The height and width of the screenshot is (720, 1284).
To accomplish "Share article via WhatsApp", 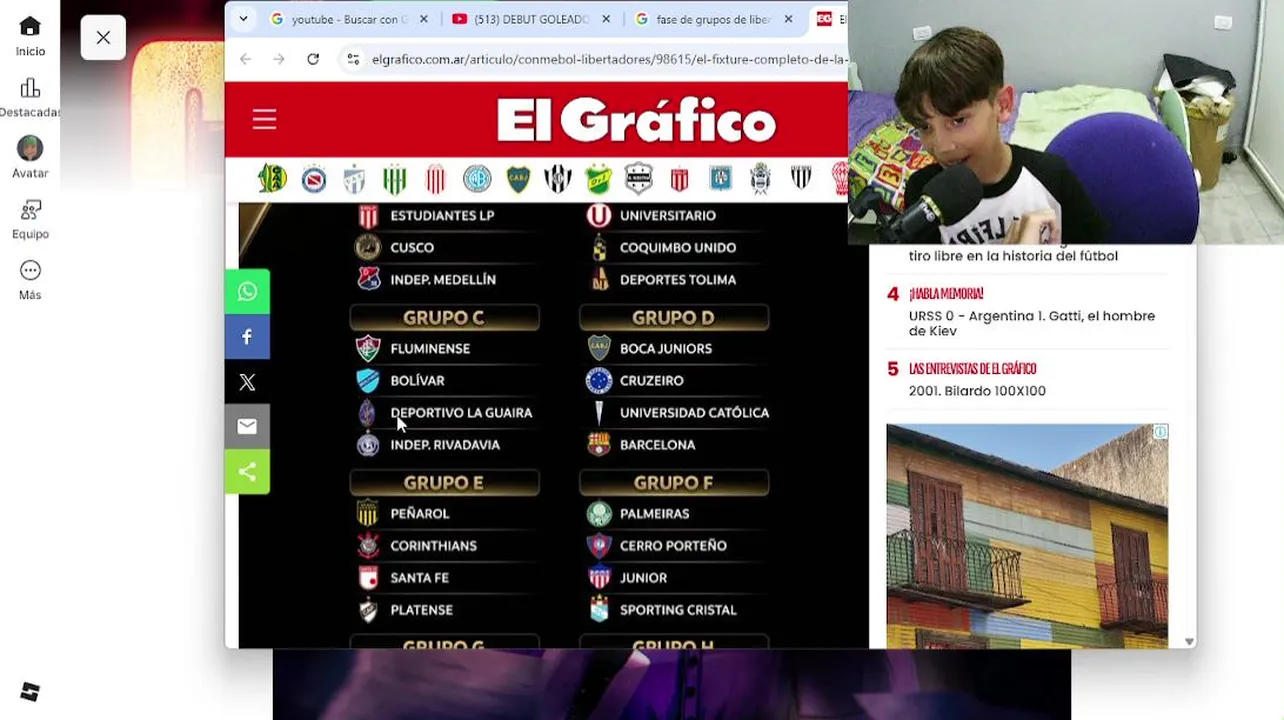I will tap(247, 291).
